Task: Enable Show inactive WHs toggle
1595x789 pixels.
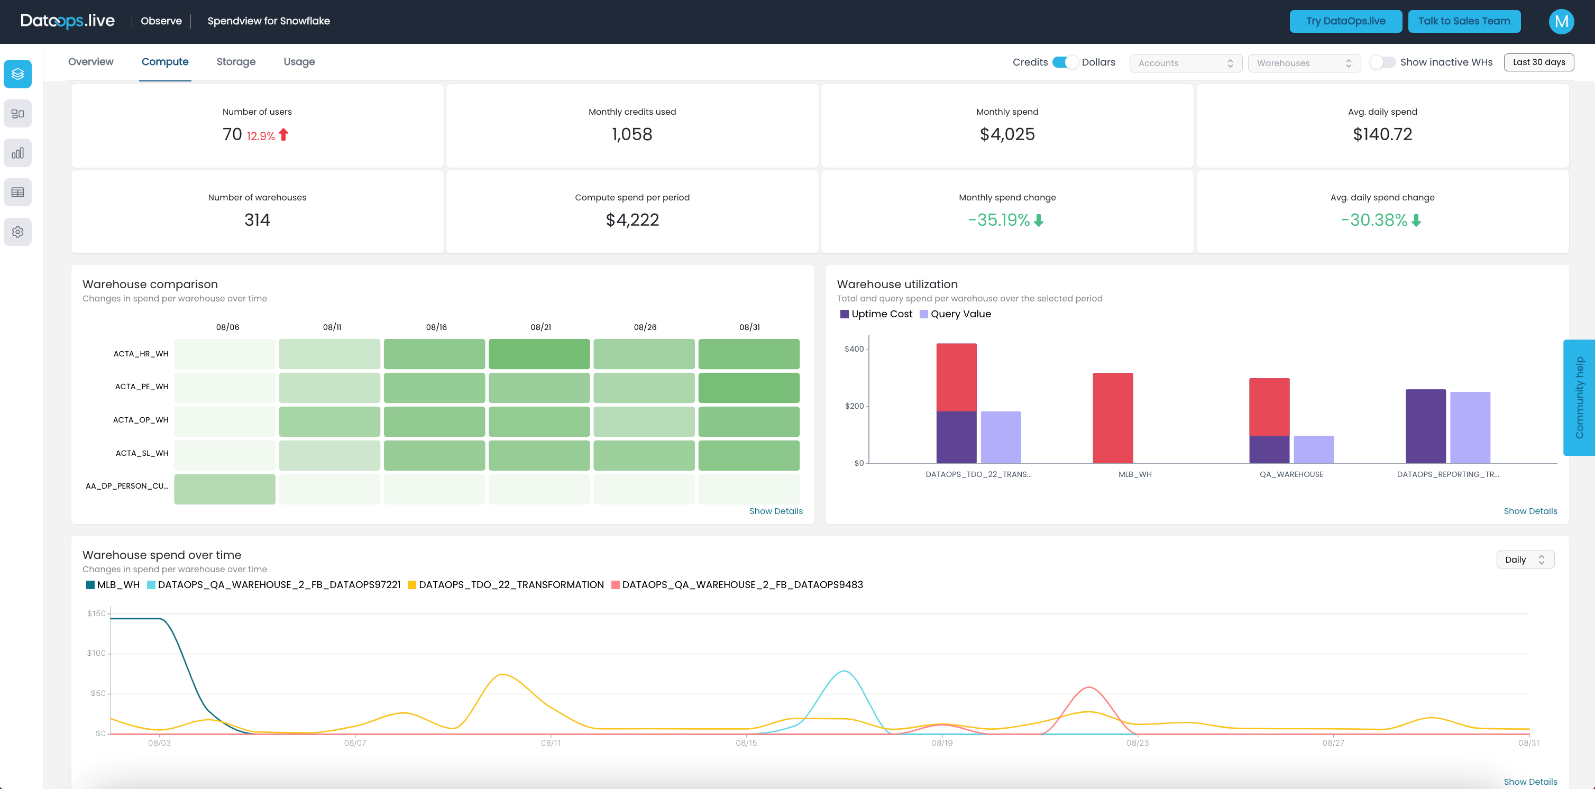Action: tap(1382, 62)
